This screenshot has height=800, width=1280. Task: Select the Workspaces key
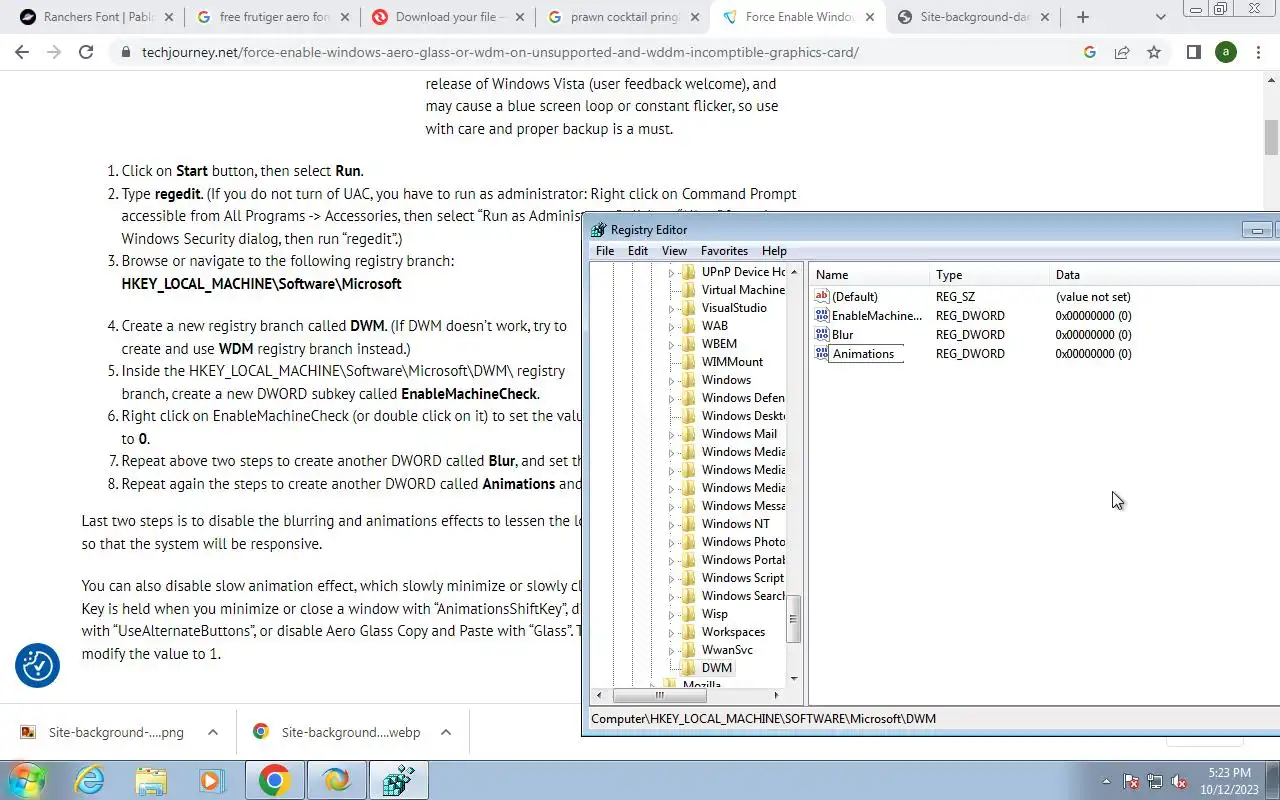coord(733,632)
